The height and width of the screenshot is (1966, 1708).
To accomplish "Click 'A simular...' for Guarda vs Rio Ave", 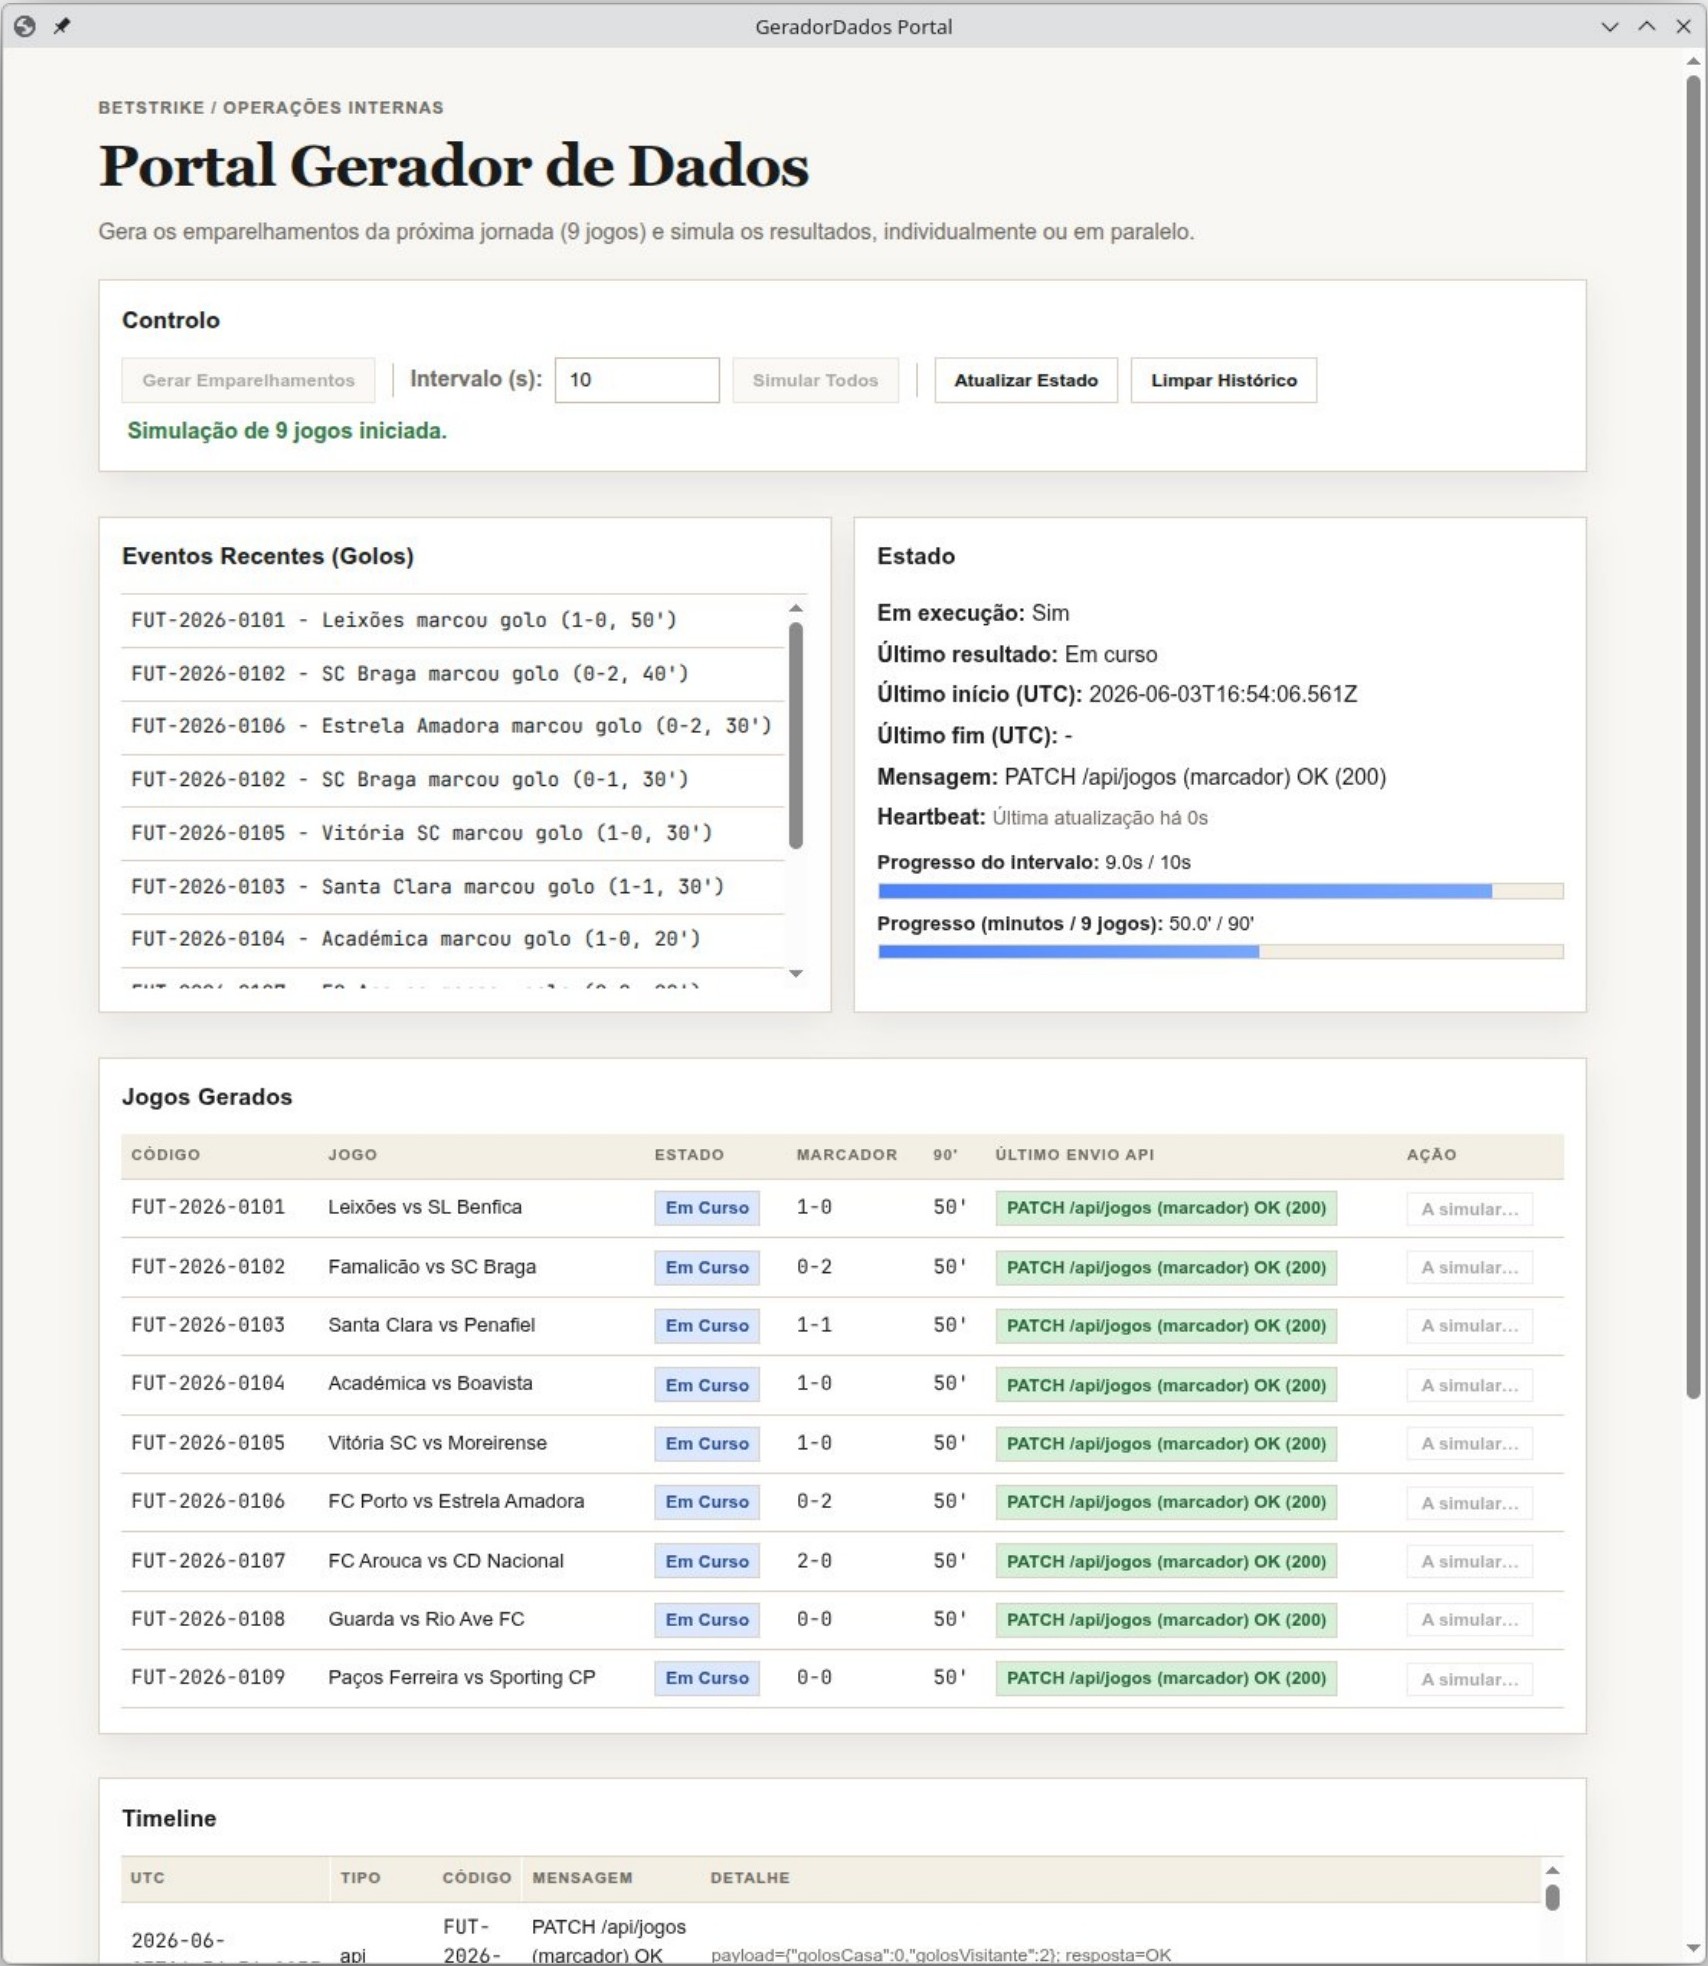I will pos(1469,1620).
